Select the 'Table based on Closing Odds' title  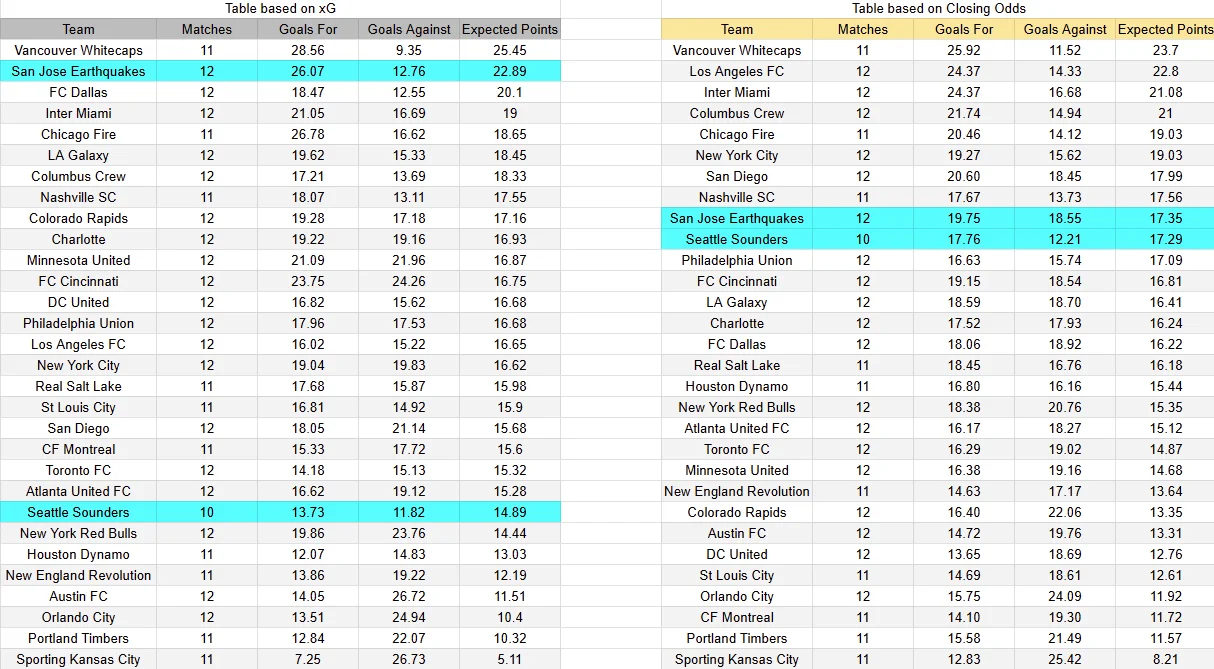coord(939,8)
